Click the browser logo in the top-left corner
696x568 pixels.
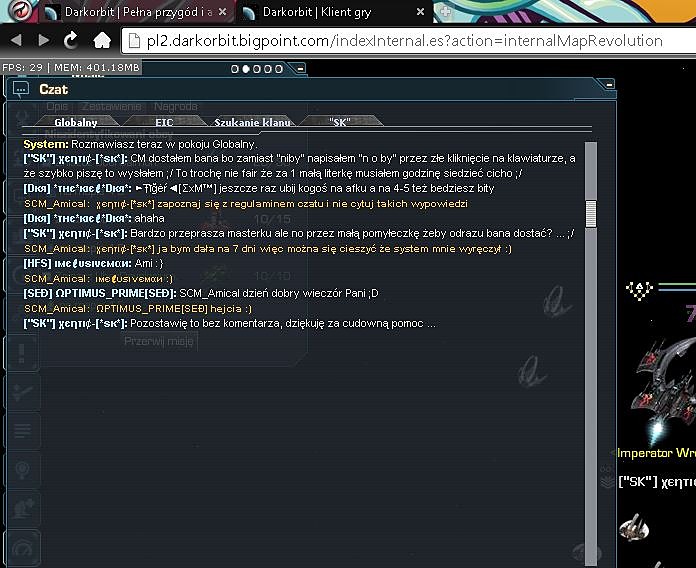tap(20, 11)
